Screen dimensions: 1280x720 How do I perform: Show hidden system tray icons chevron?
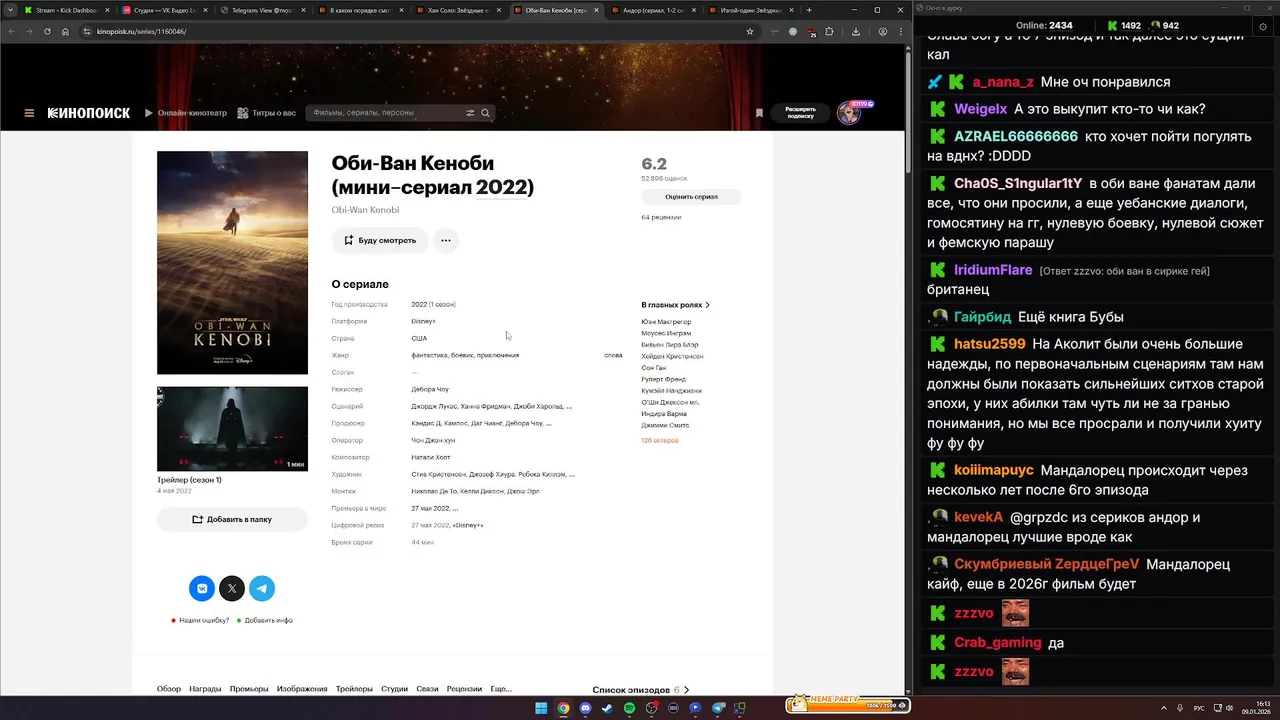(x=1163, y=708)
